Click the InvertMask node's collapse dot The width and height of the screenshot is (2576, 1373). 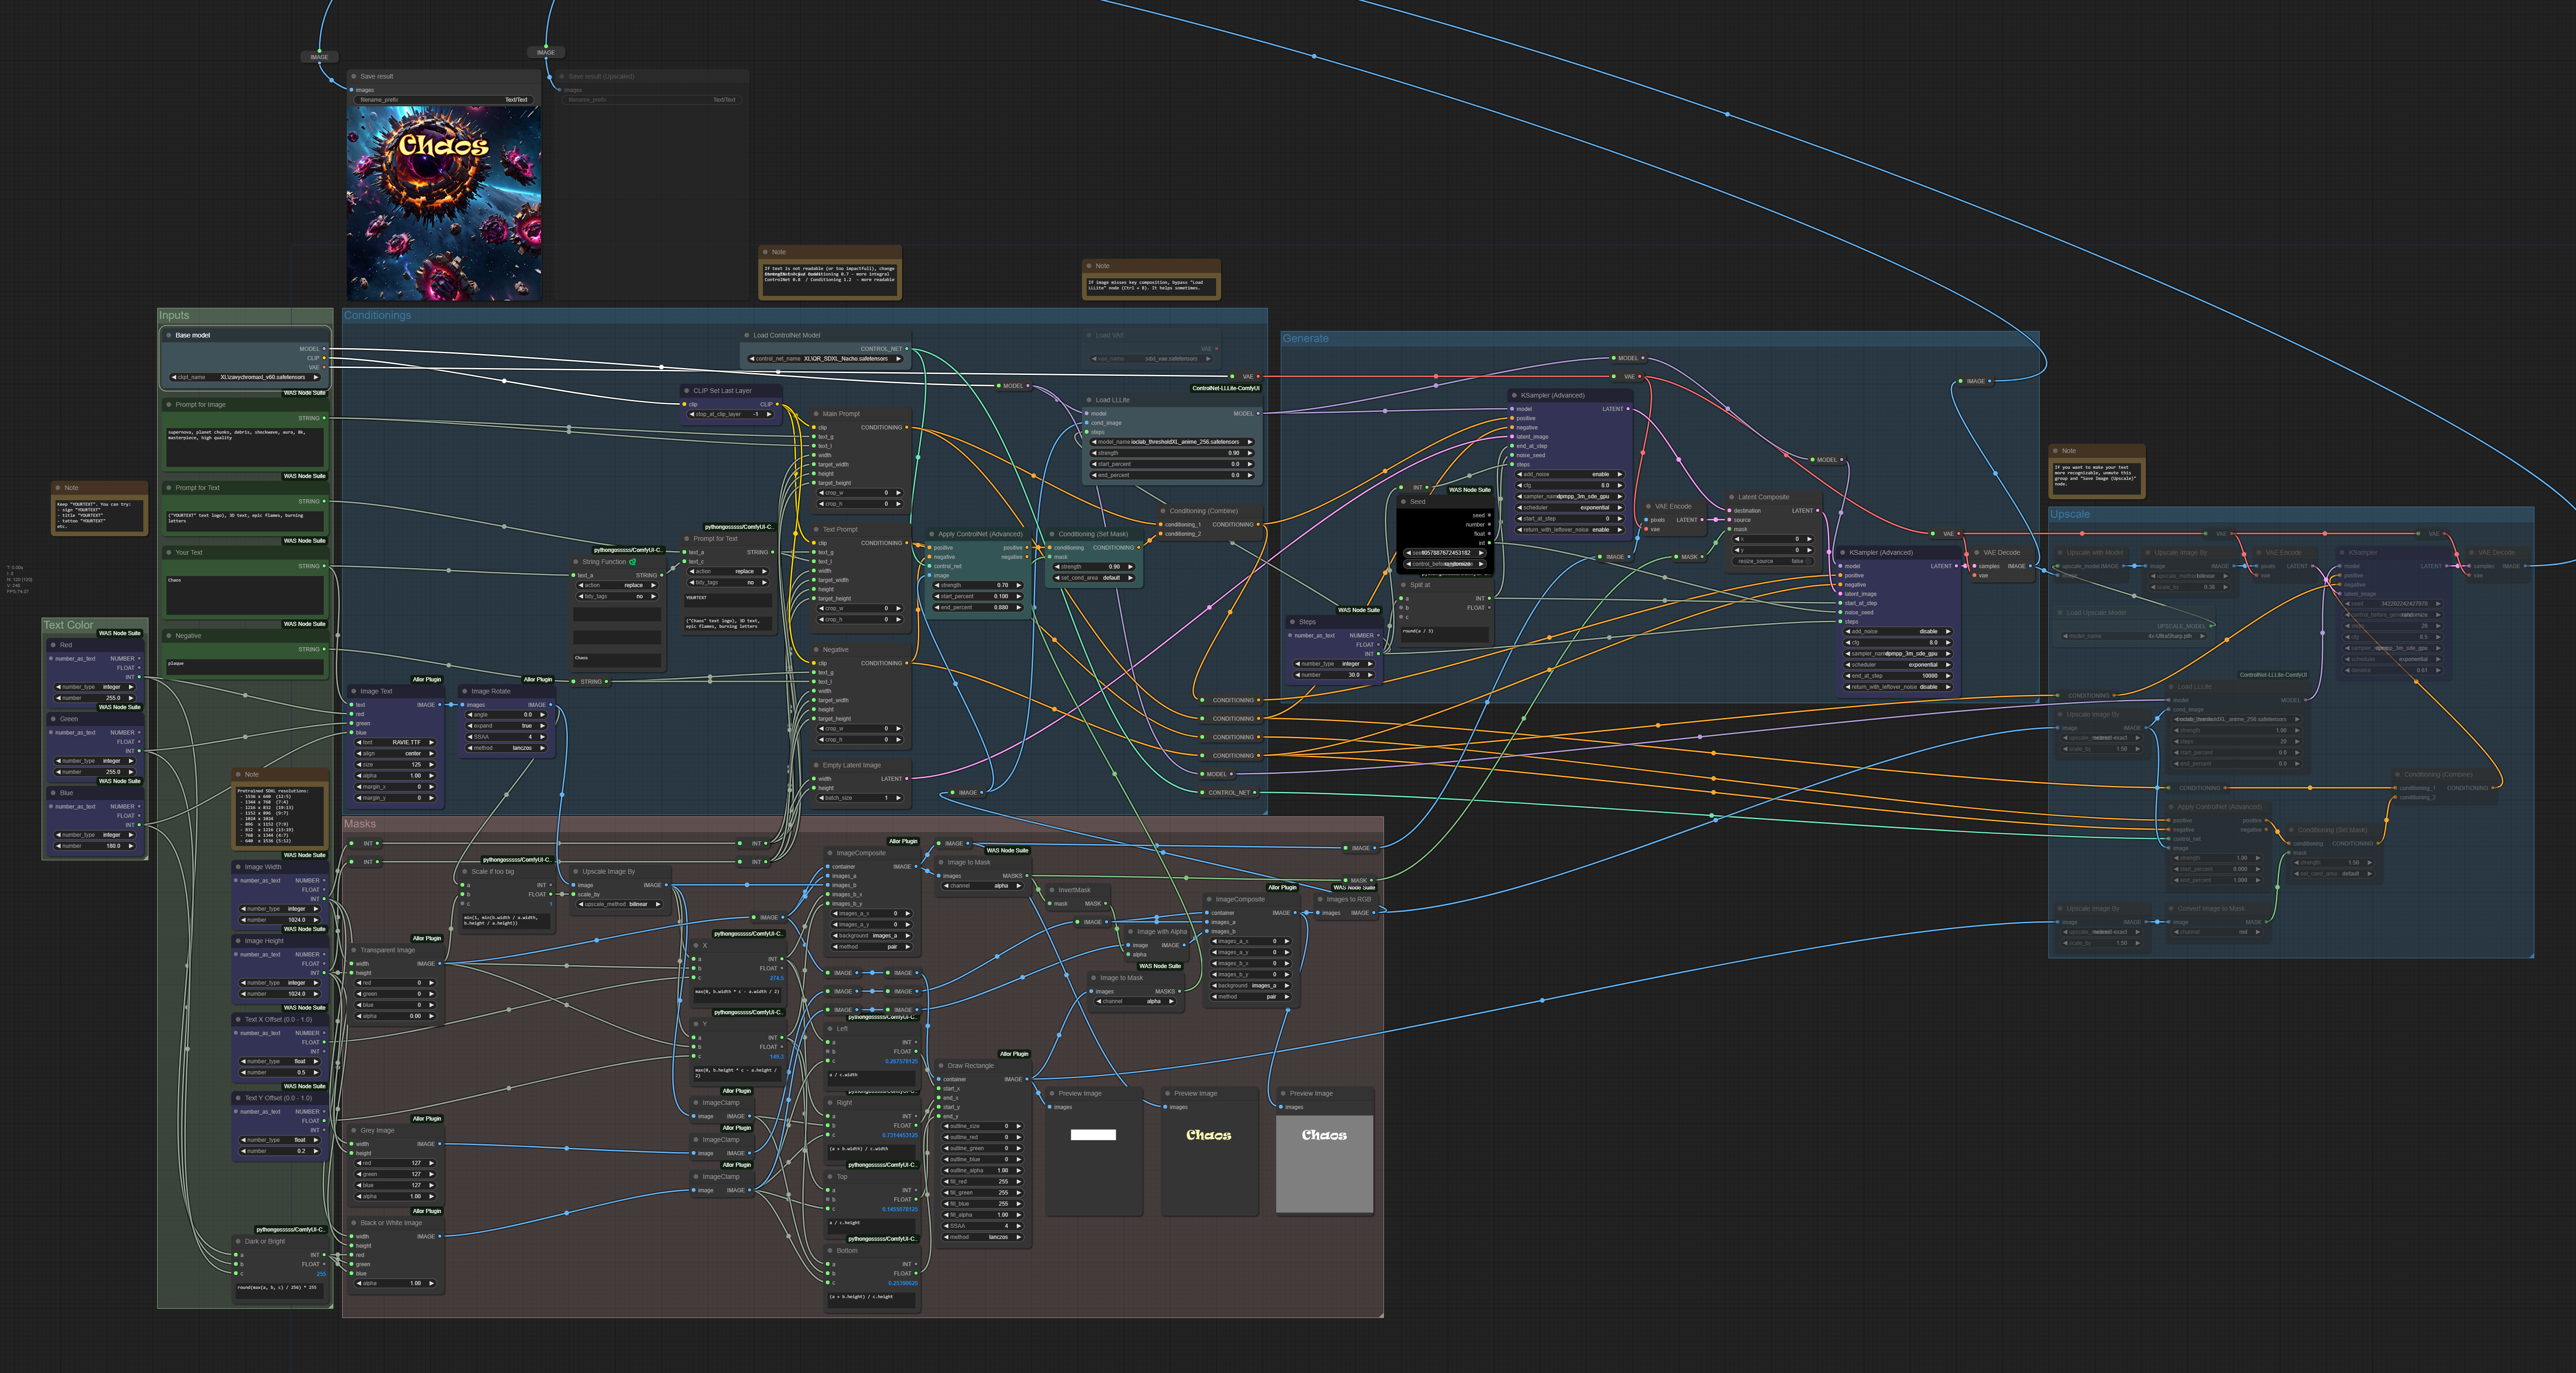coord(1051,890)
